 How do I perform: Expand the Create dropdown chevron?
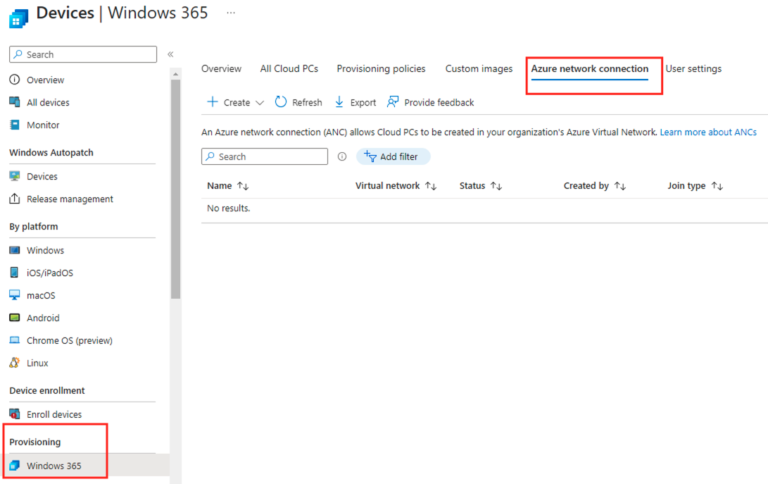[x=260, y=103]
